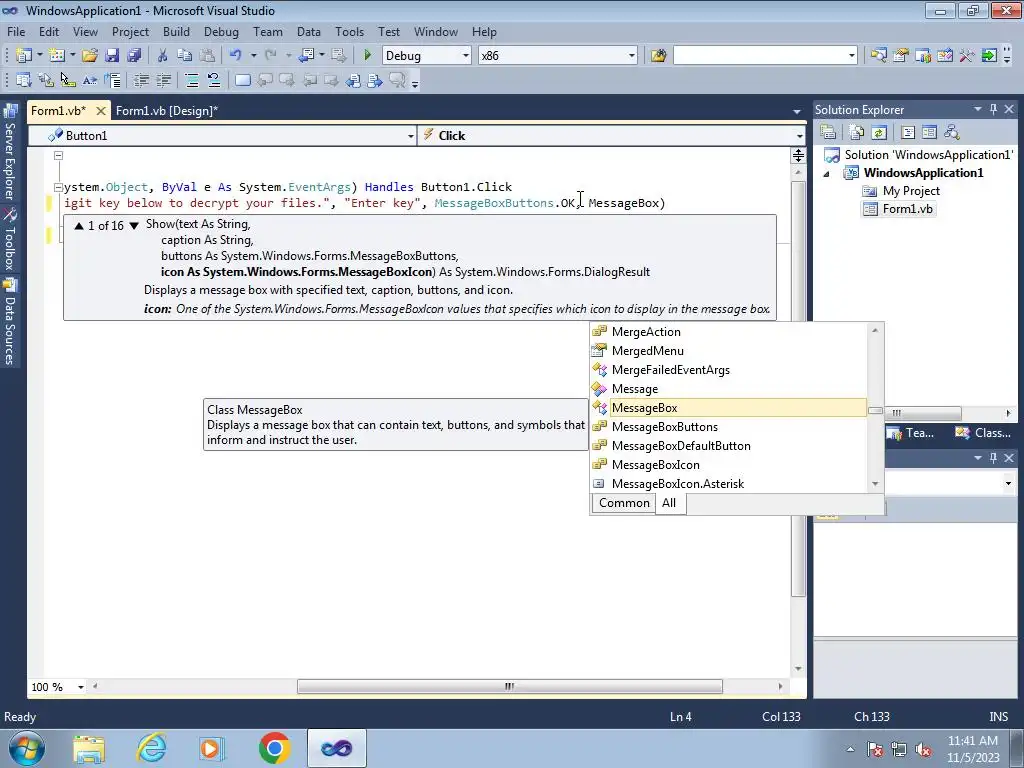Click Solution Explorer Properties icon
Image resolution: width=1024 pixels, height=768 pixels.
pos(828,133)
